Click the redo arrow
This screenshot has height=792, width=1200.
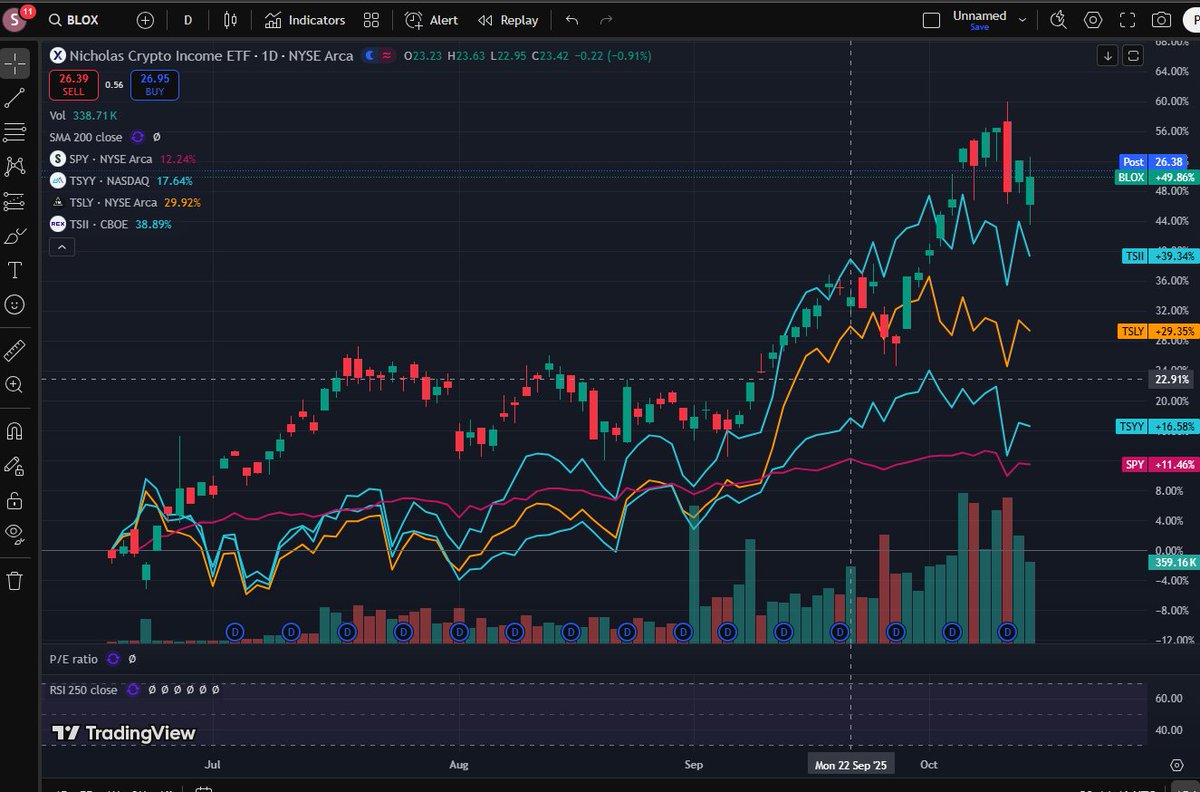(x=606, y=20)
